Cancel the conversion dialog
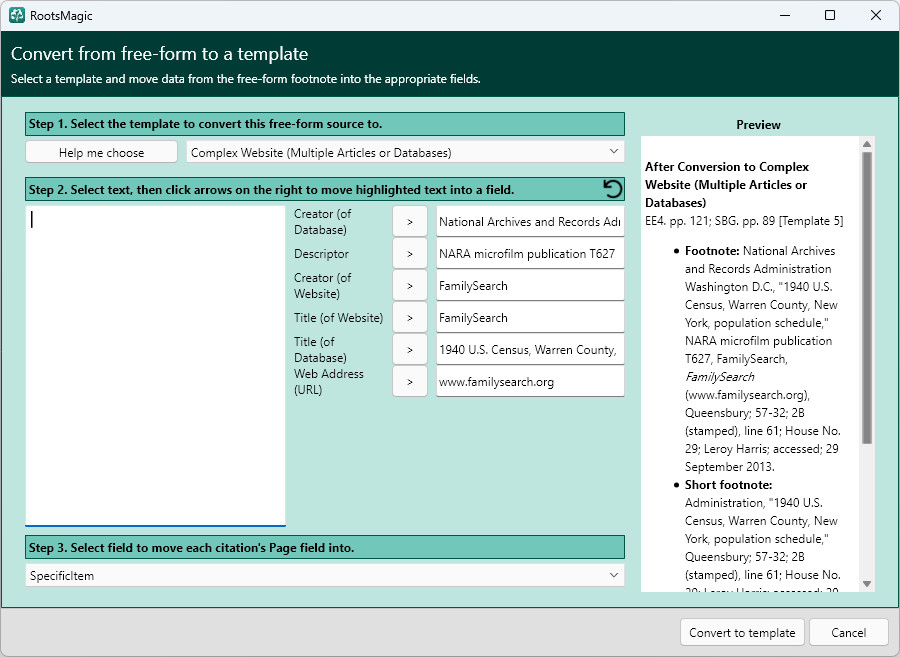 coord(848,632)
